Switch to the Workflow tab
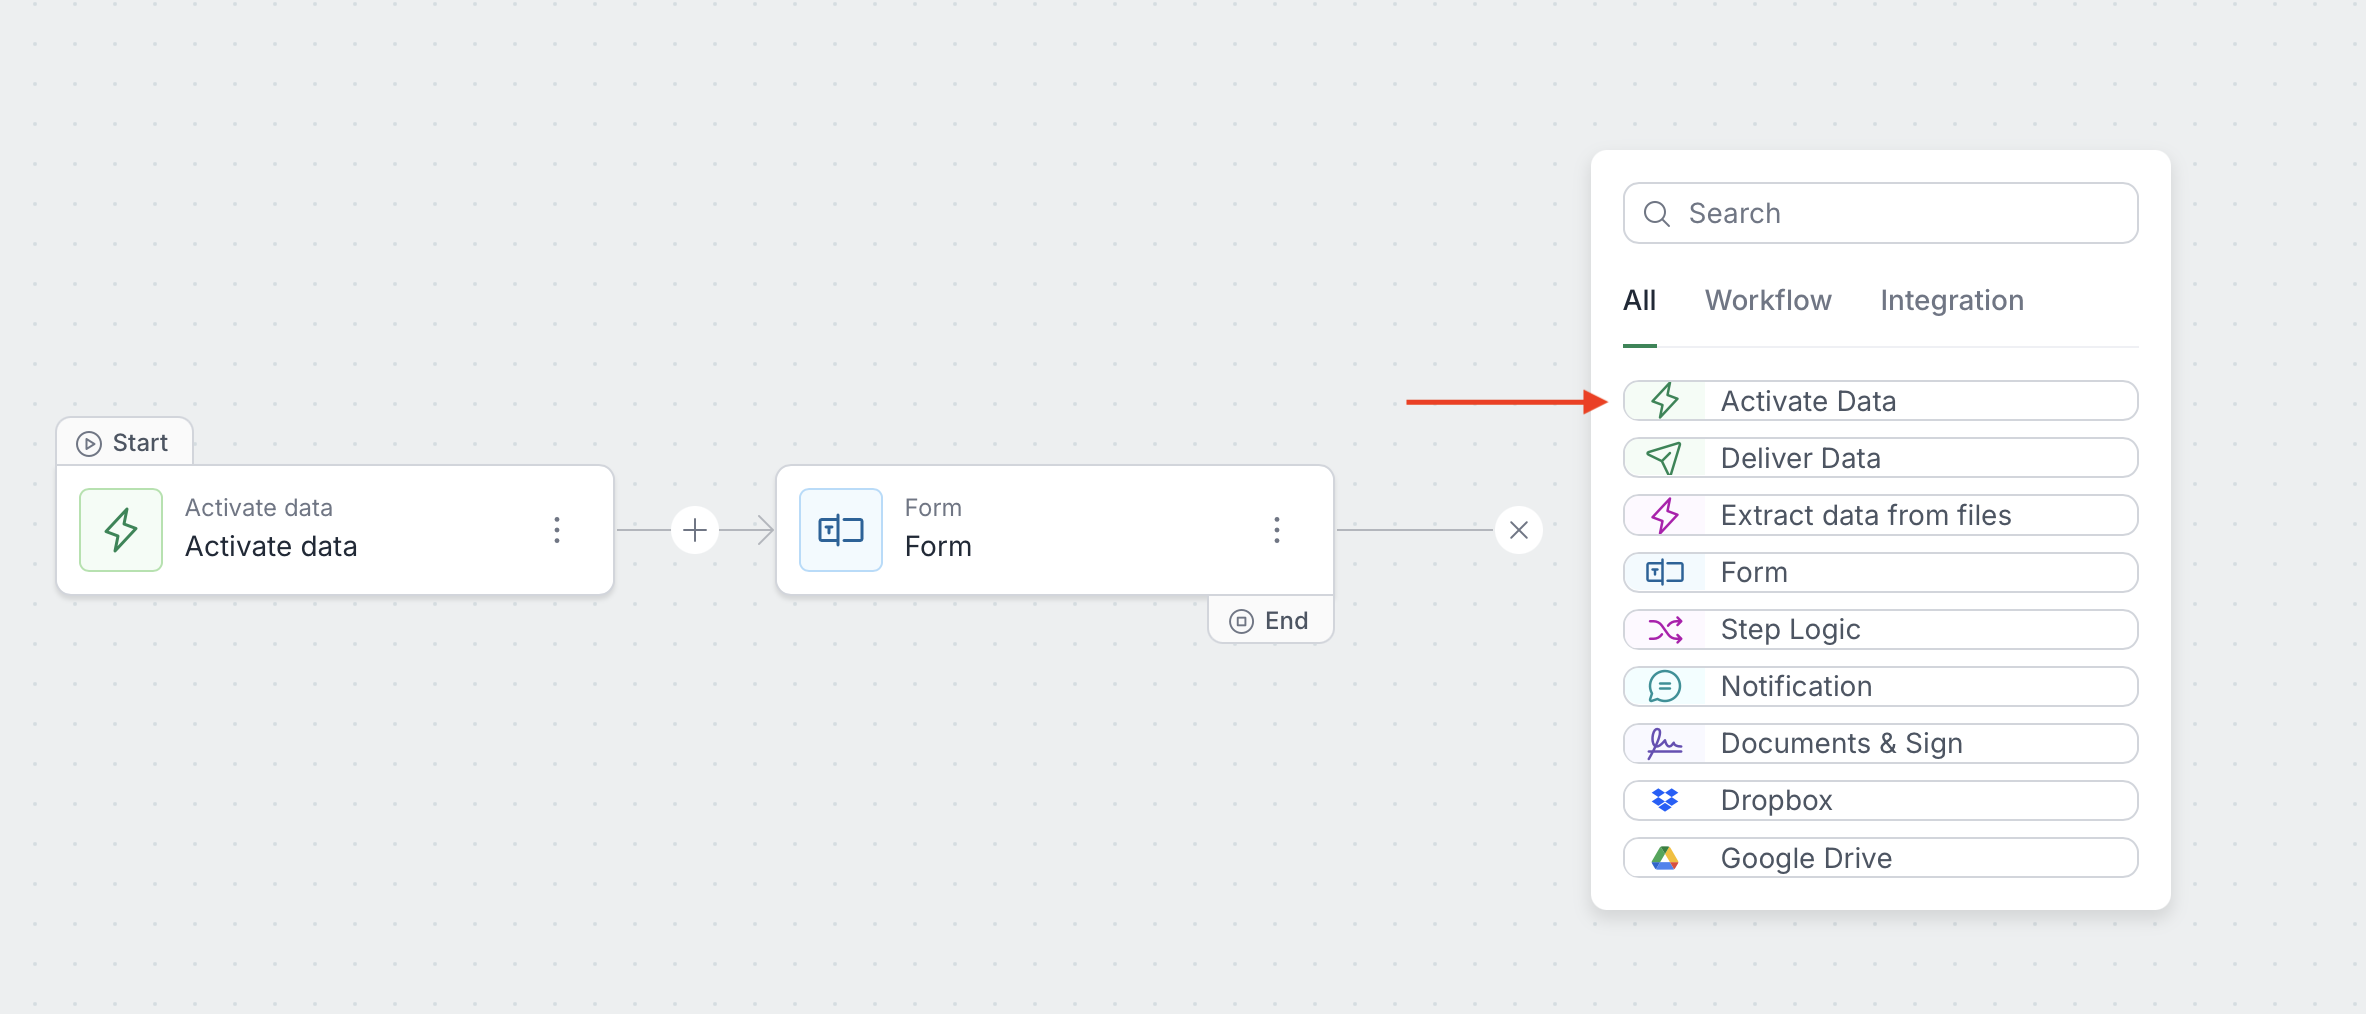The image size is (2366, 1014). [1767, 300]
